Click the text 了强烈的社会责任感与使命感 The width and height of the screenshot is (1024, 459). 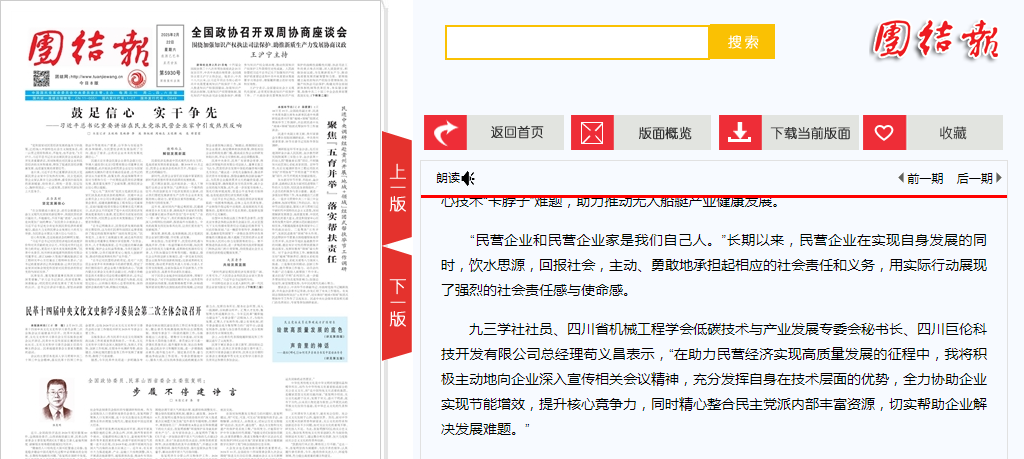[x=535, y=291]
